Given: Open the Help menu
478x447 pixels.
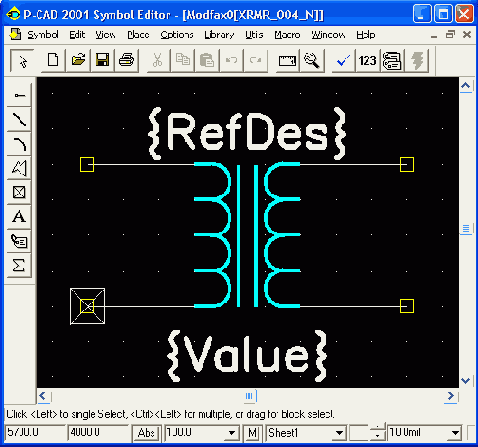Looking at the screenshot, I should tap(366, 35).
